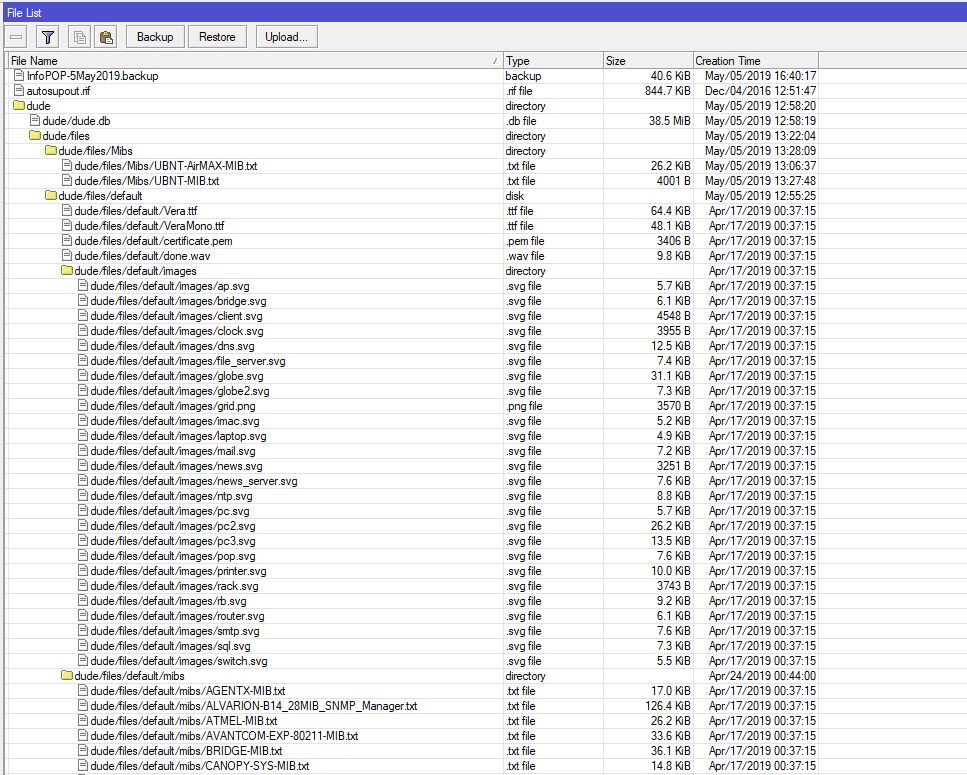
Task: Toggle sort order using the File Name arrow
Action: click(497, 60)
